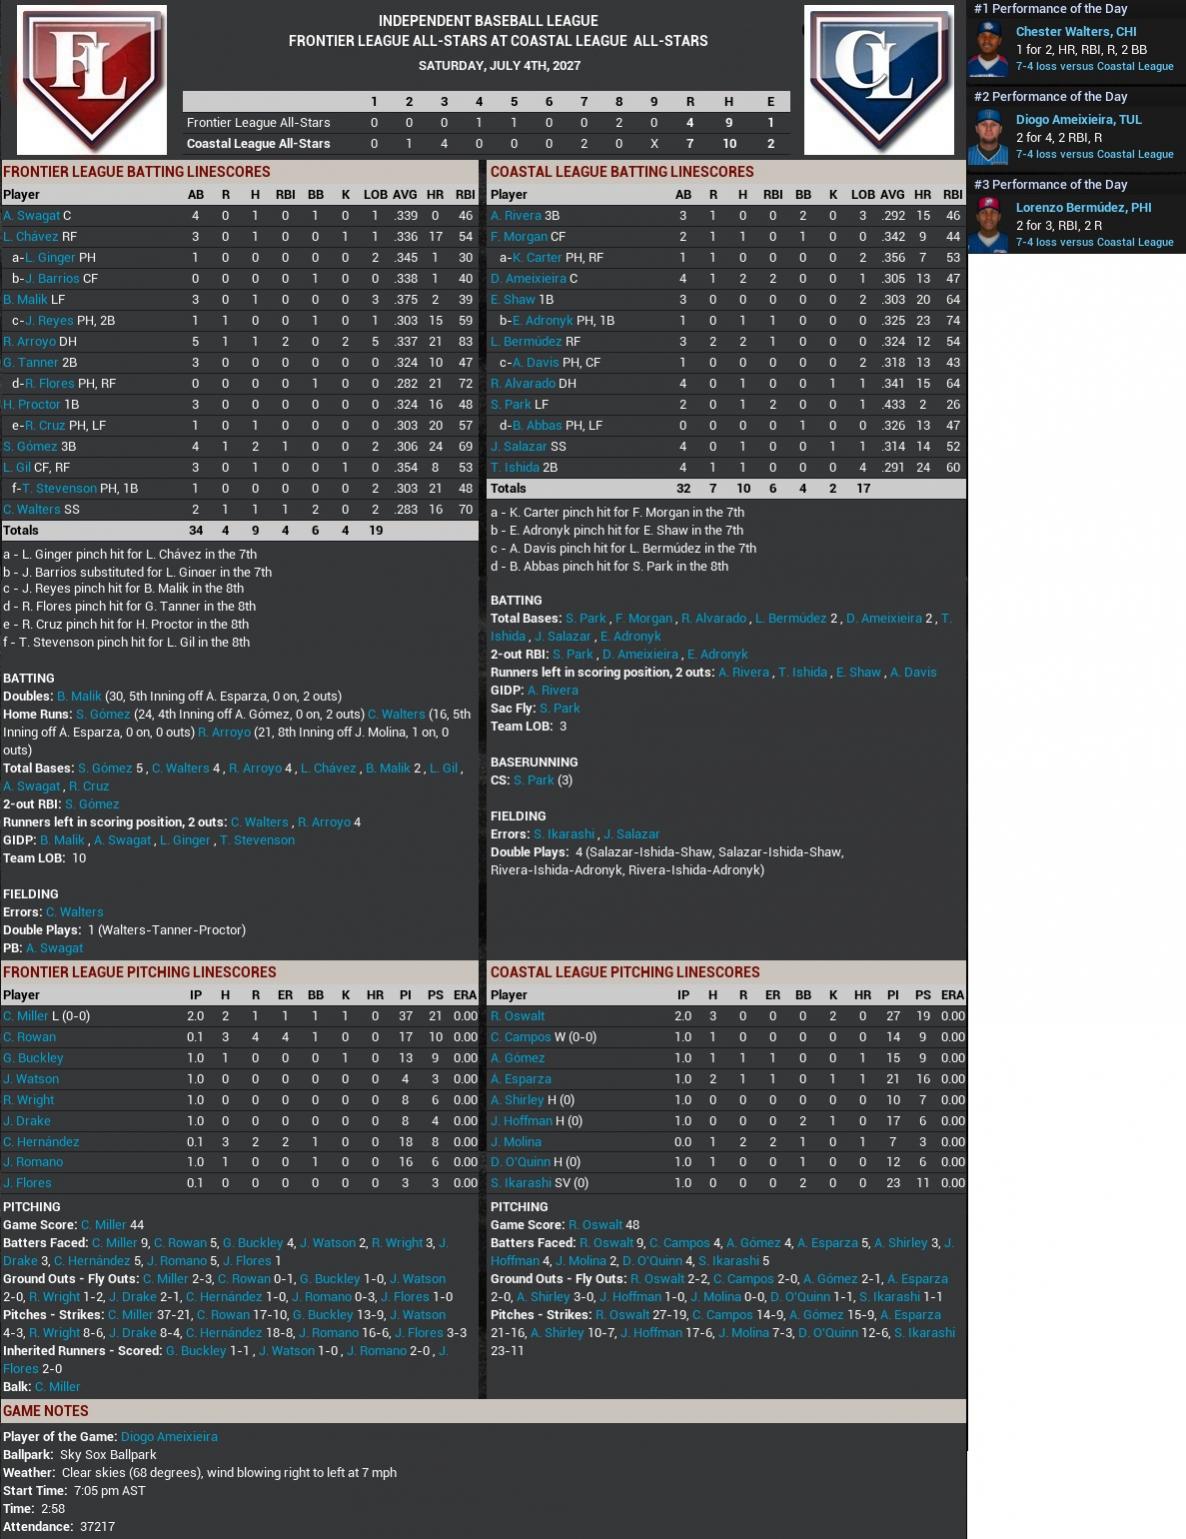This screenshot has width=1186, height=1539.
Task: Select R. Alvarado DH batting row
Action: tap(727, 384)
